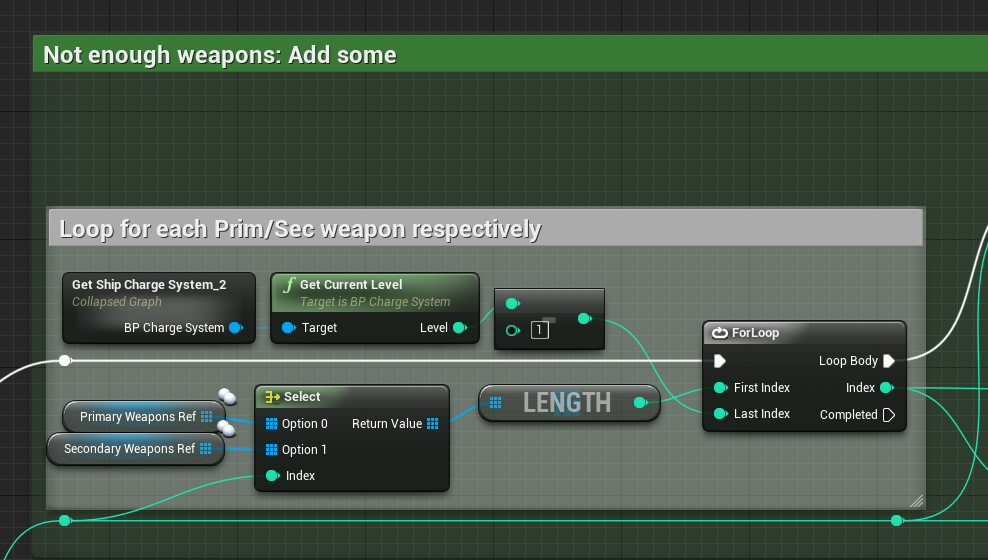Select the 'Loop for each Prim/Sec weapon' comment title
The height and width of the screenshot is (560, 988).
[300, 229]
